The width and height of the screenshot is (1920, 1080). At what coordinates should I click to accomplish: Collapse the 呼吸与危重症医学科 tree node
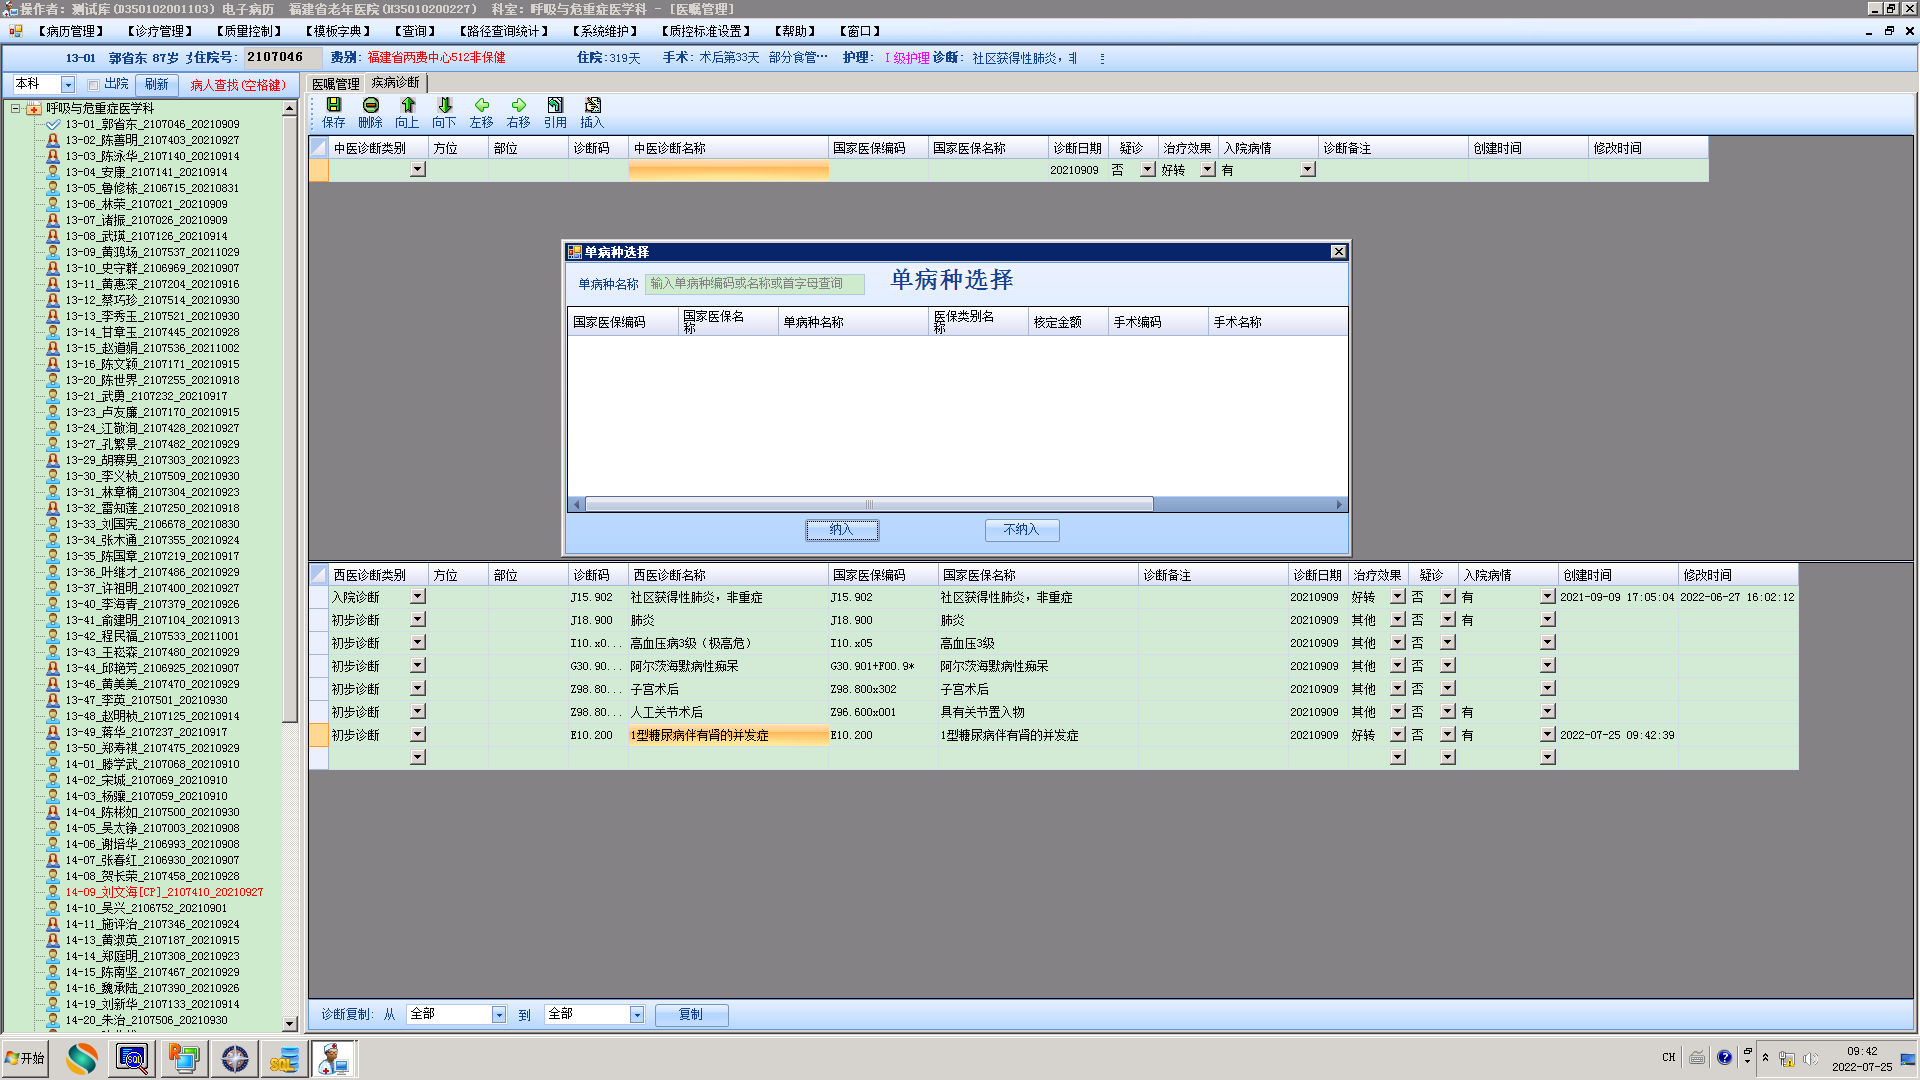point(16,108)
